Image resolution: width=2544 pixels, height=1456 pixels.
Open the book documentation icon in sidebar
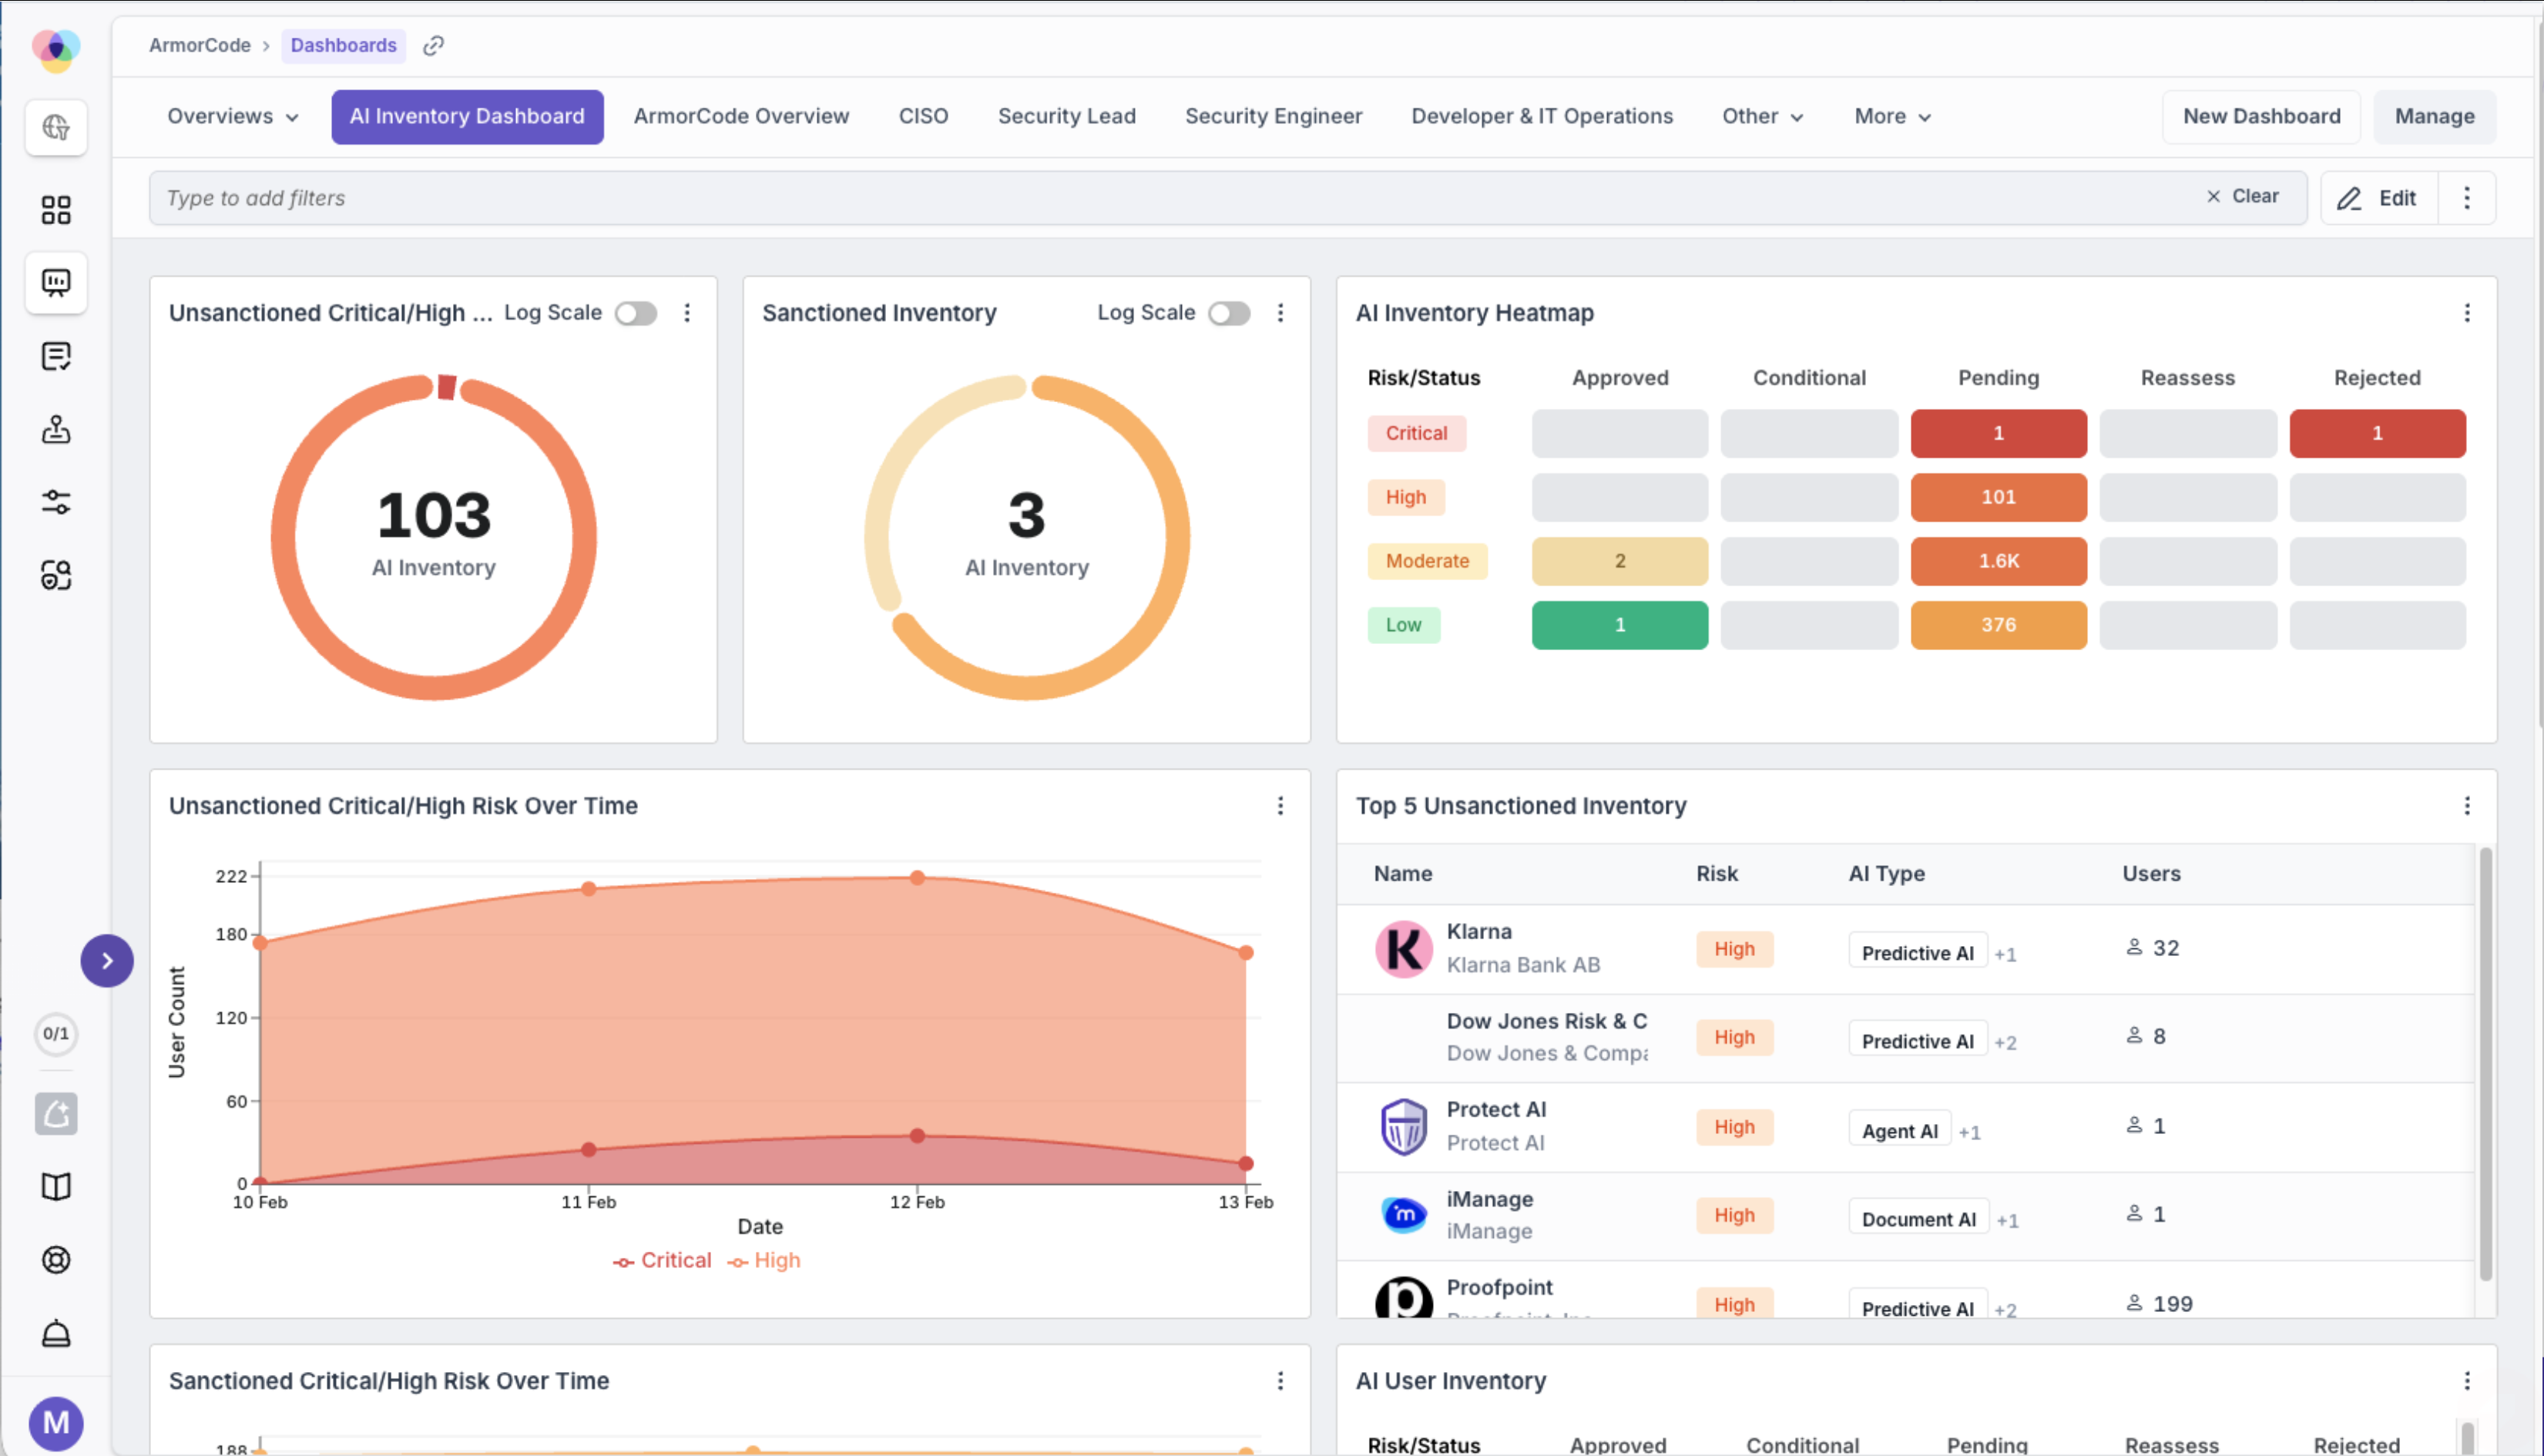click(x=56, y=1187)
